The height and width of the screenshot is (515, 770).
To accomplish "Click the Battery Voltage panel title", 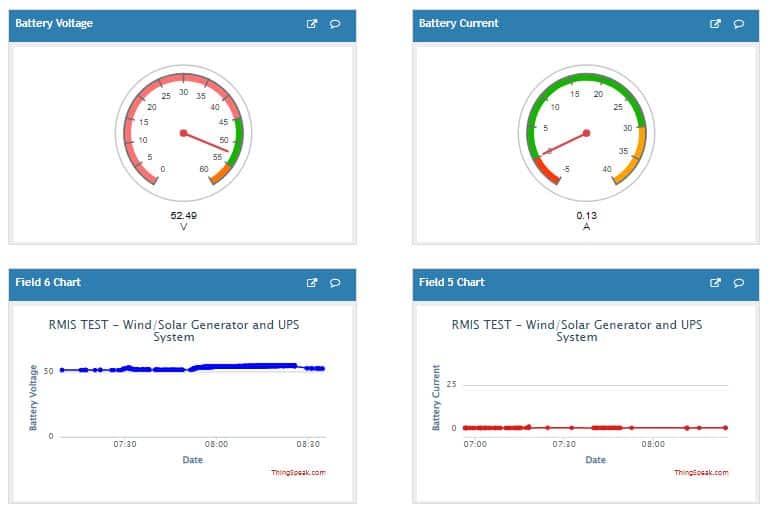I will pos(54,23).
